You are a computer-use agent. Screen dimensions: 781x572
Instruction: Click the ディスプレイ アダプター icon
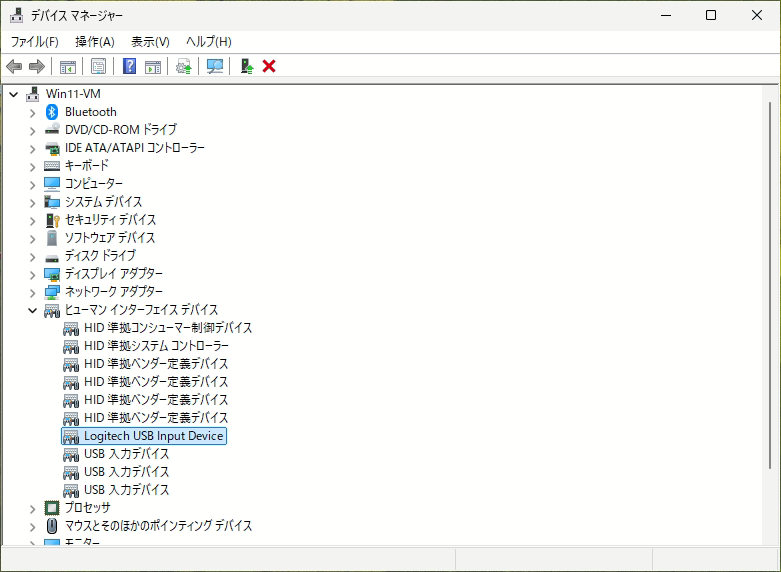pyautogui.click(x=52, y=274)
